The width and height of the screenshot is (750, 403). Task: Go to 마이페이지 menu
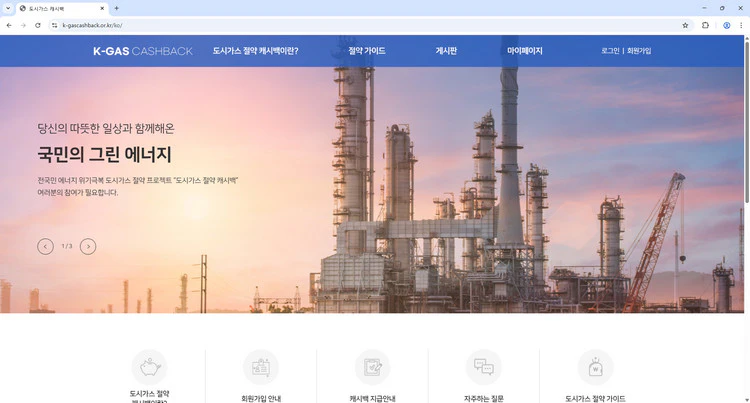tap(524, 51)
